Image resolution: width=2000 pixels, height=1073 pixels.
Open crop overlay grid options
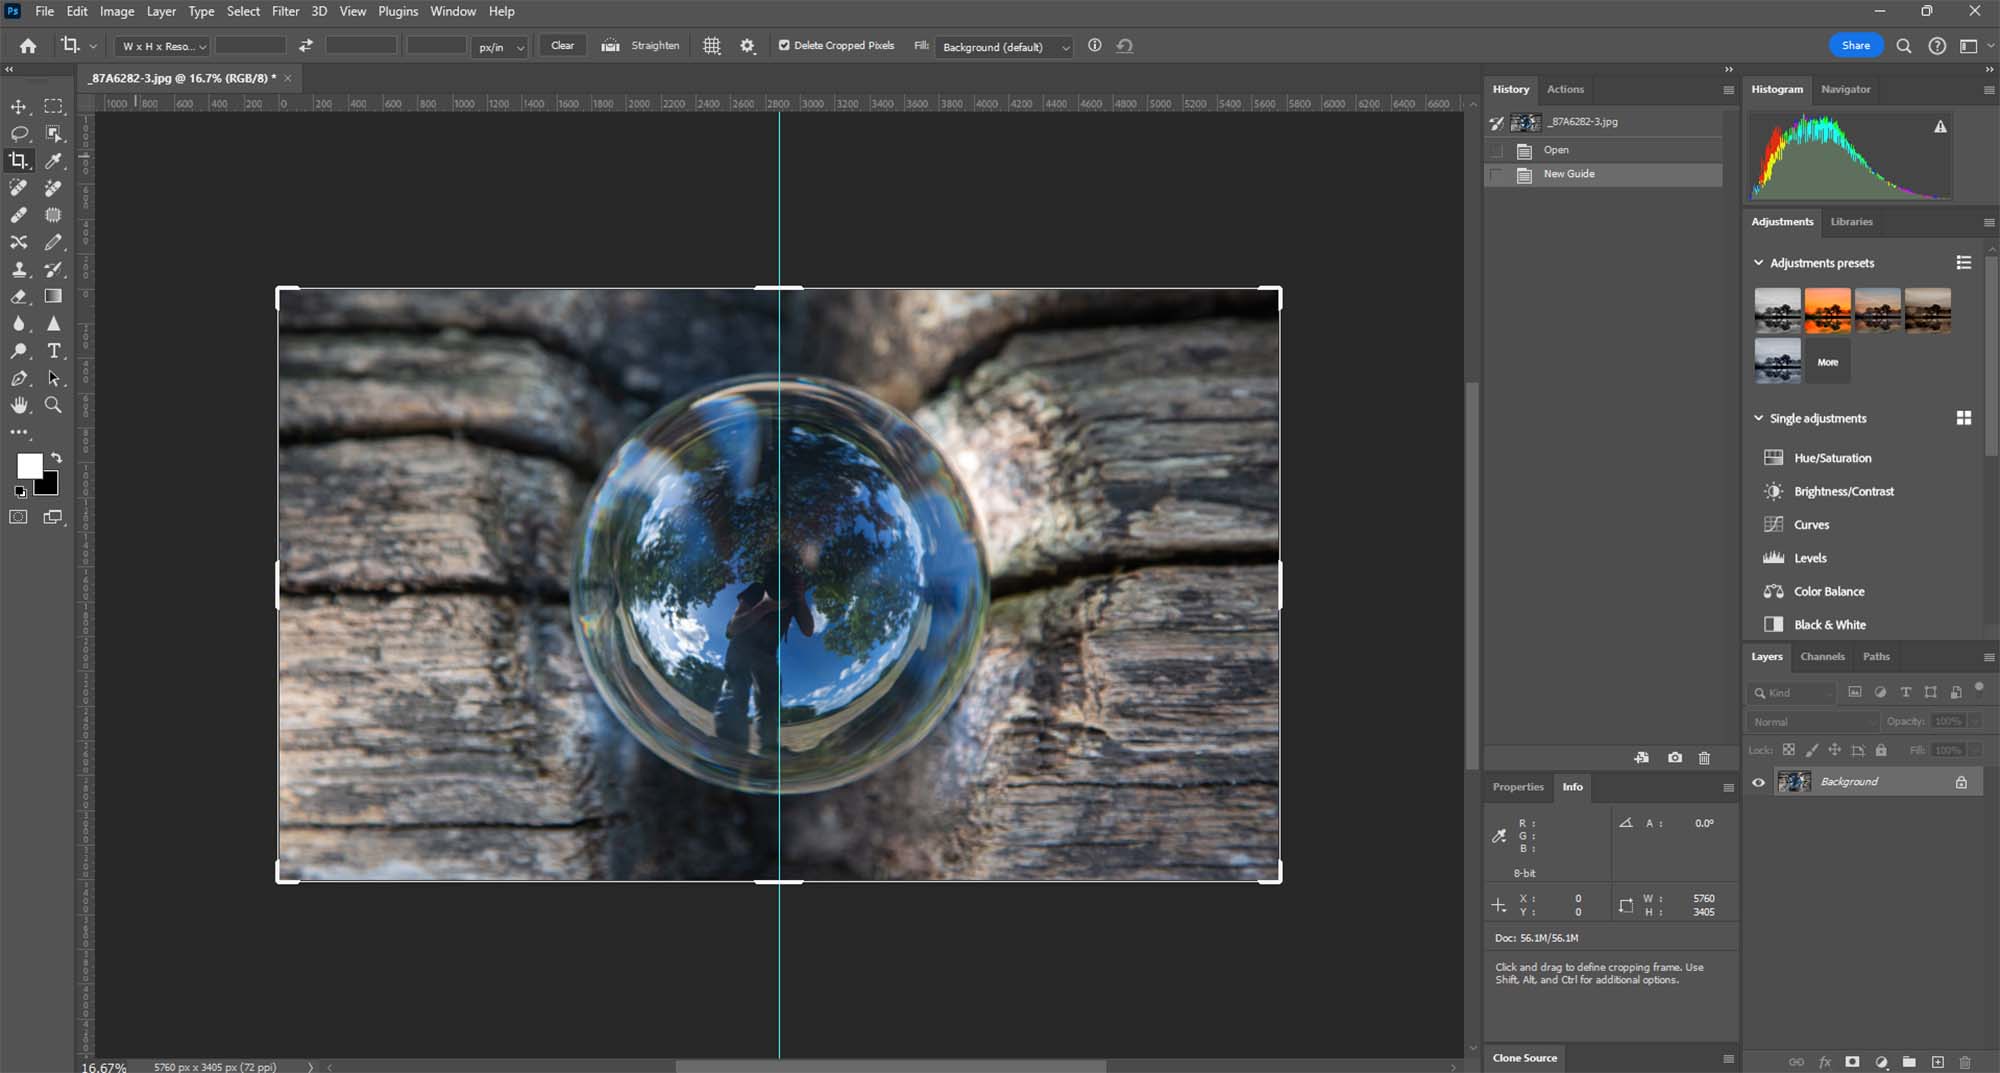point(712,46)
